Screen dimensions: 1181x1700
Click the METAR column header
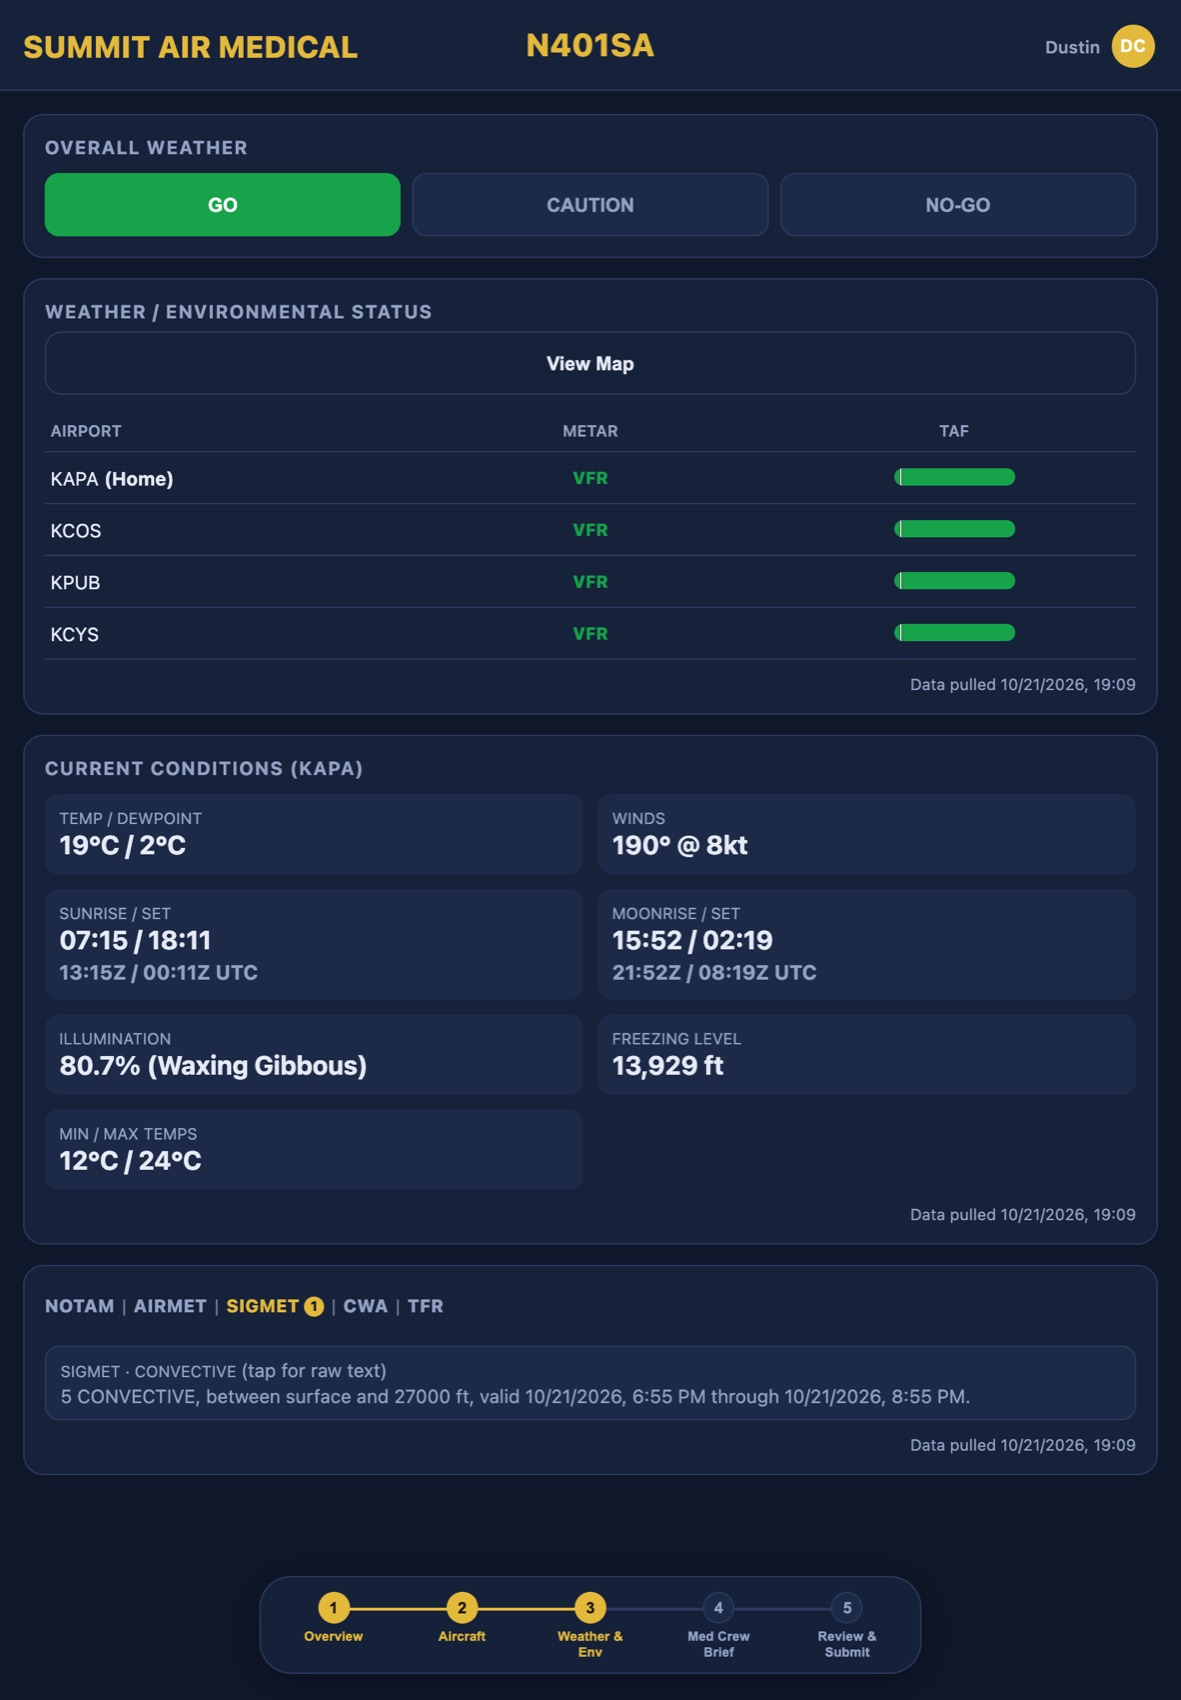click(590, 431)
